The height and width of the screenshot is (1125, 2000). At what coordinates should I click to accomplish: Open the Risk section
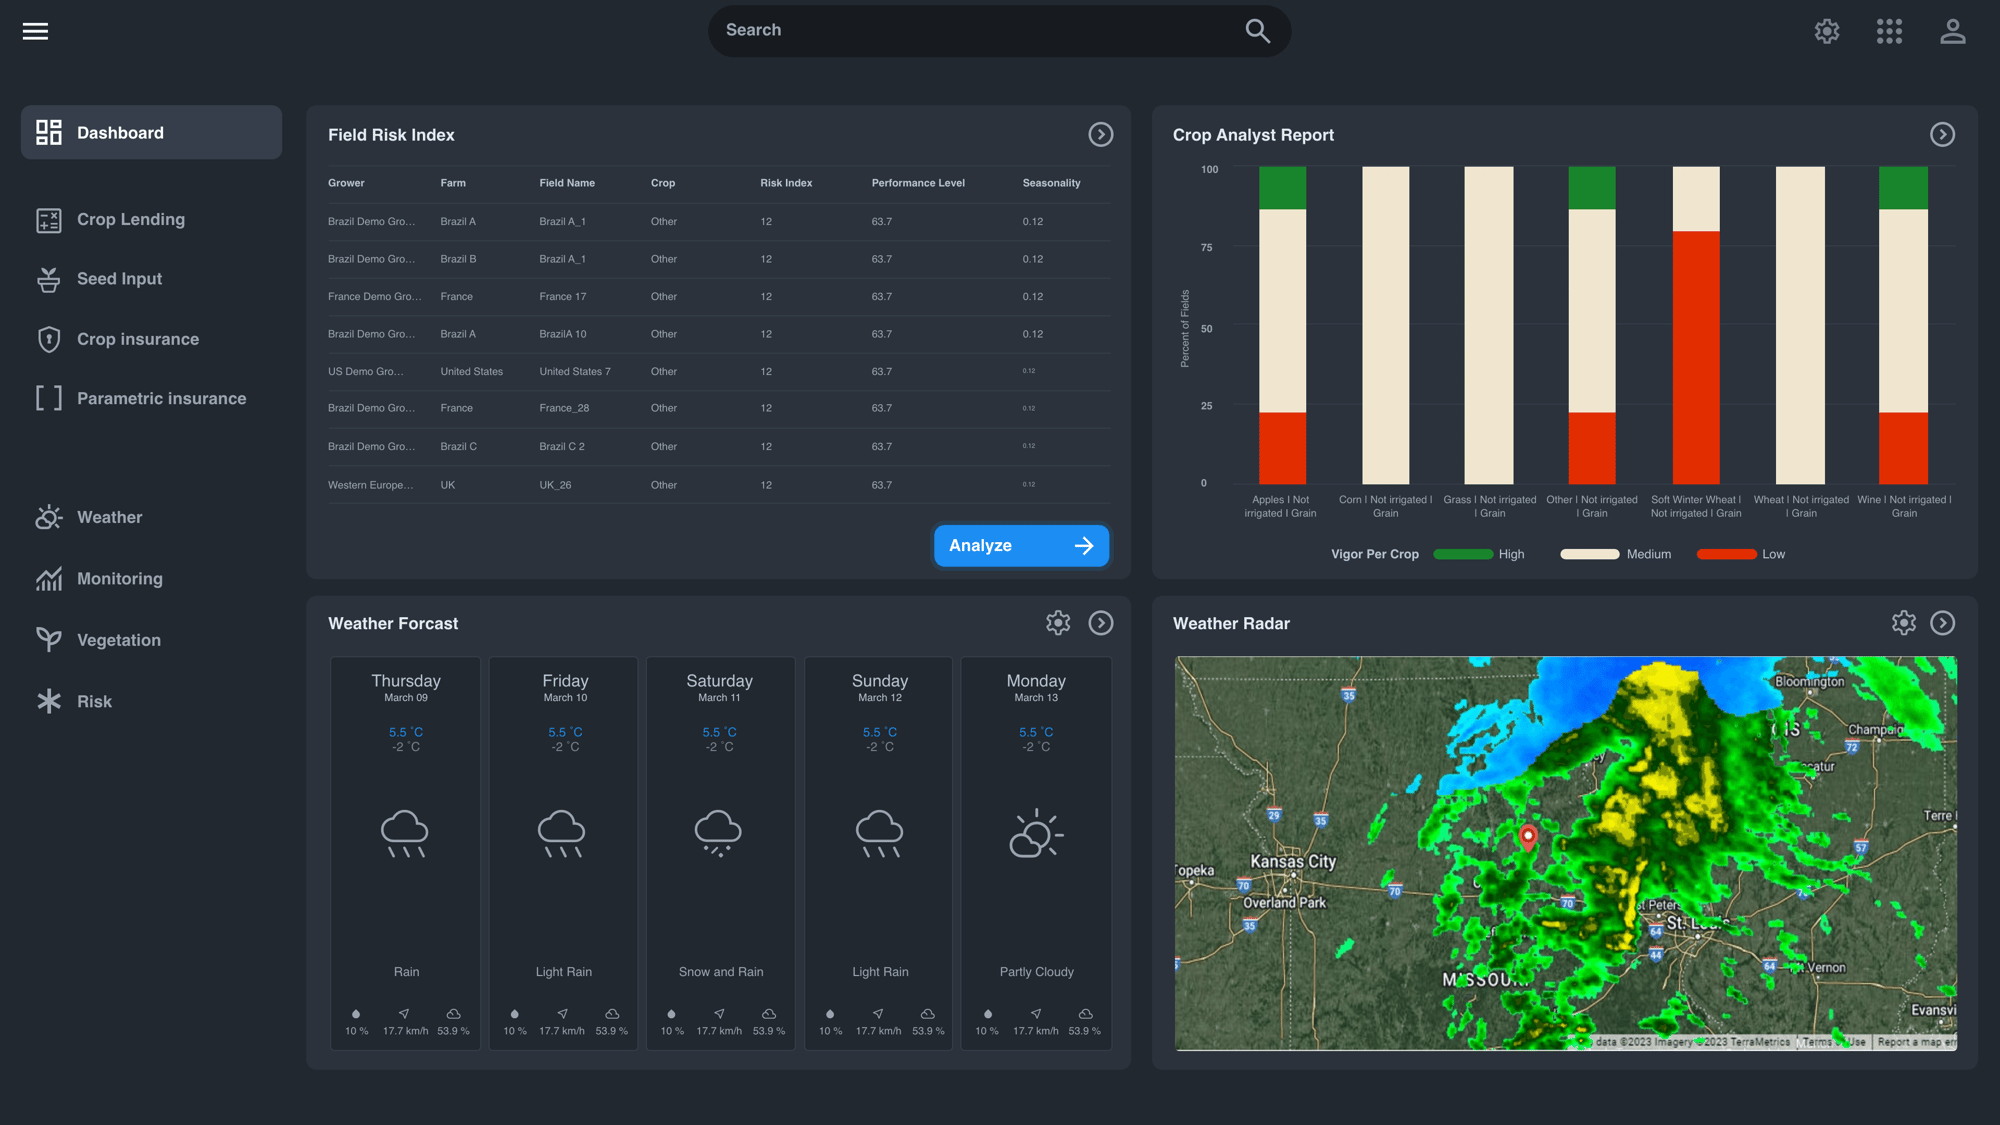95,701
